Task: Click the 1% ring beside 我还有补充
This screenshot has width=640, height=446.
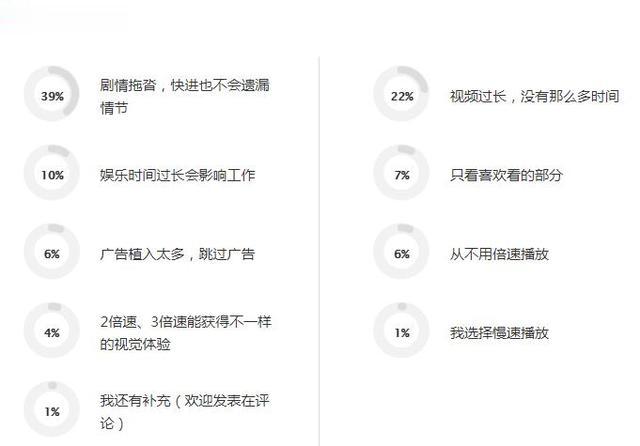Action: click(51, 409)
